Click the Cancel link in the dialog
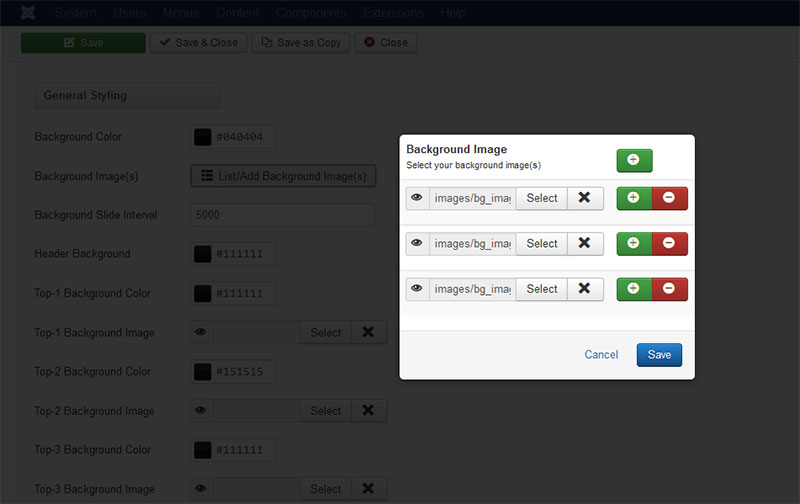This screenshot has width=800, height=504. pos(601,355)
